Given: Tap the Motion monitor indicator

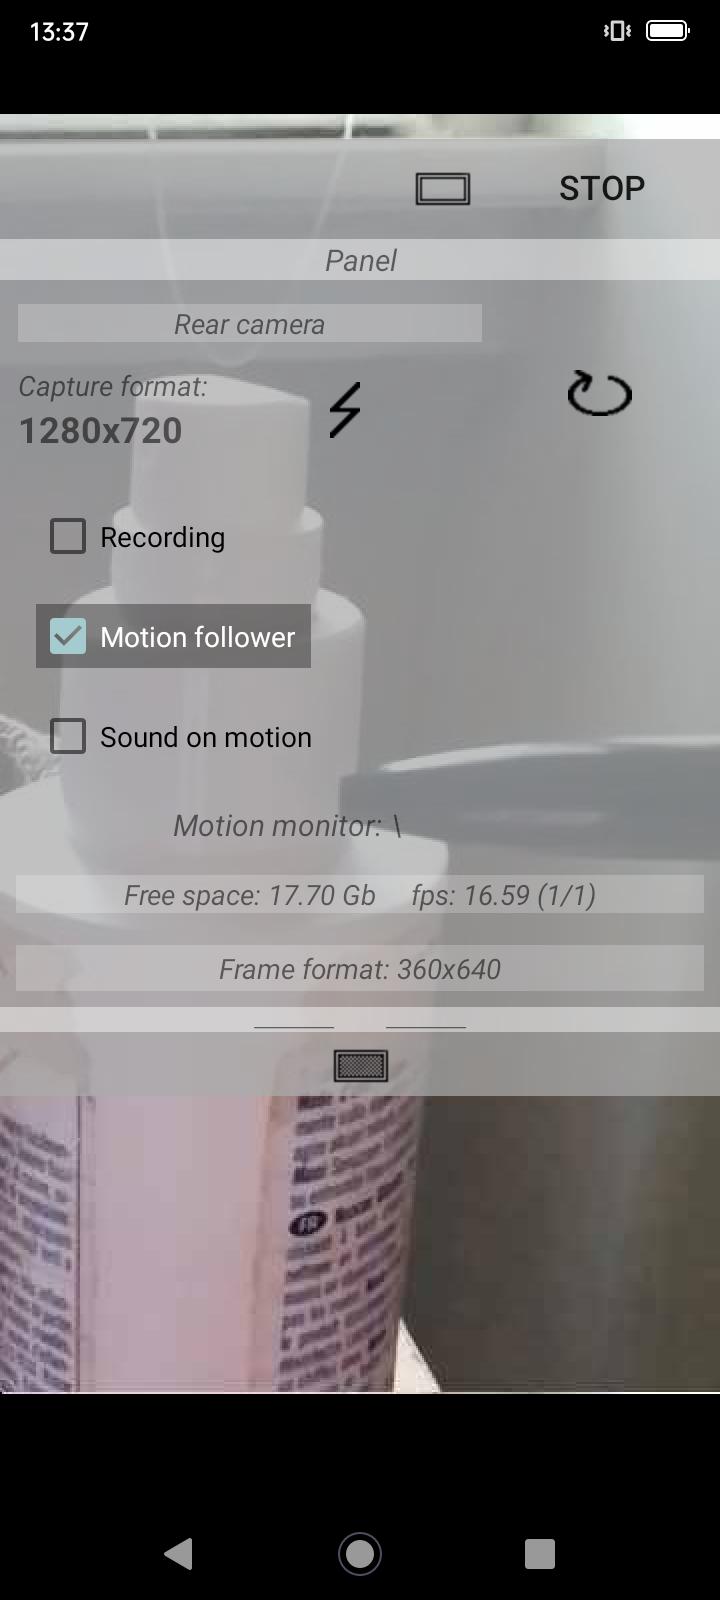Looking at the screenshot, I should 287,826.
